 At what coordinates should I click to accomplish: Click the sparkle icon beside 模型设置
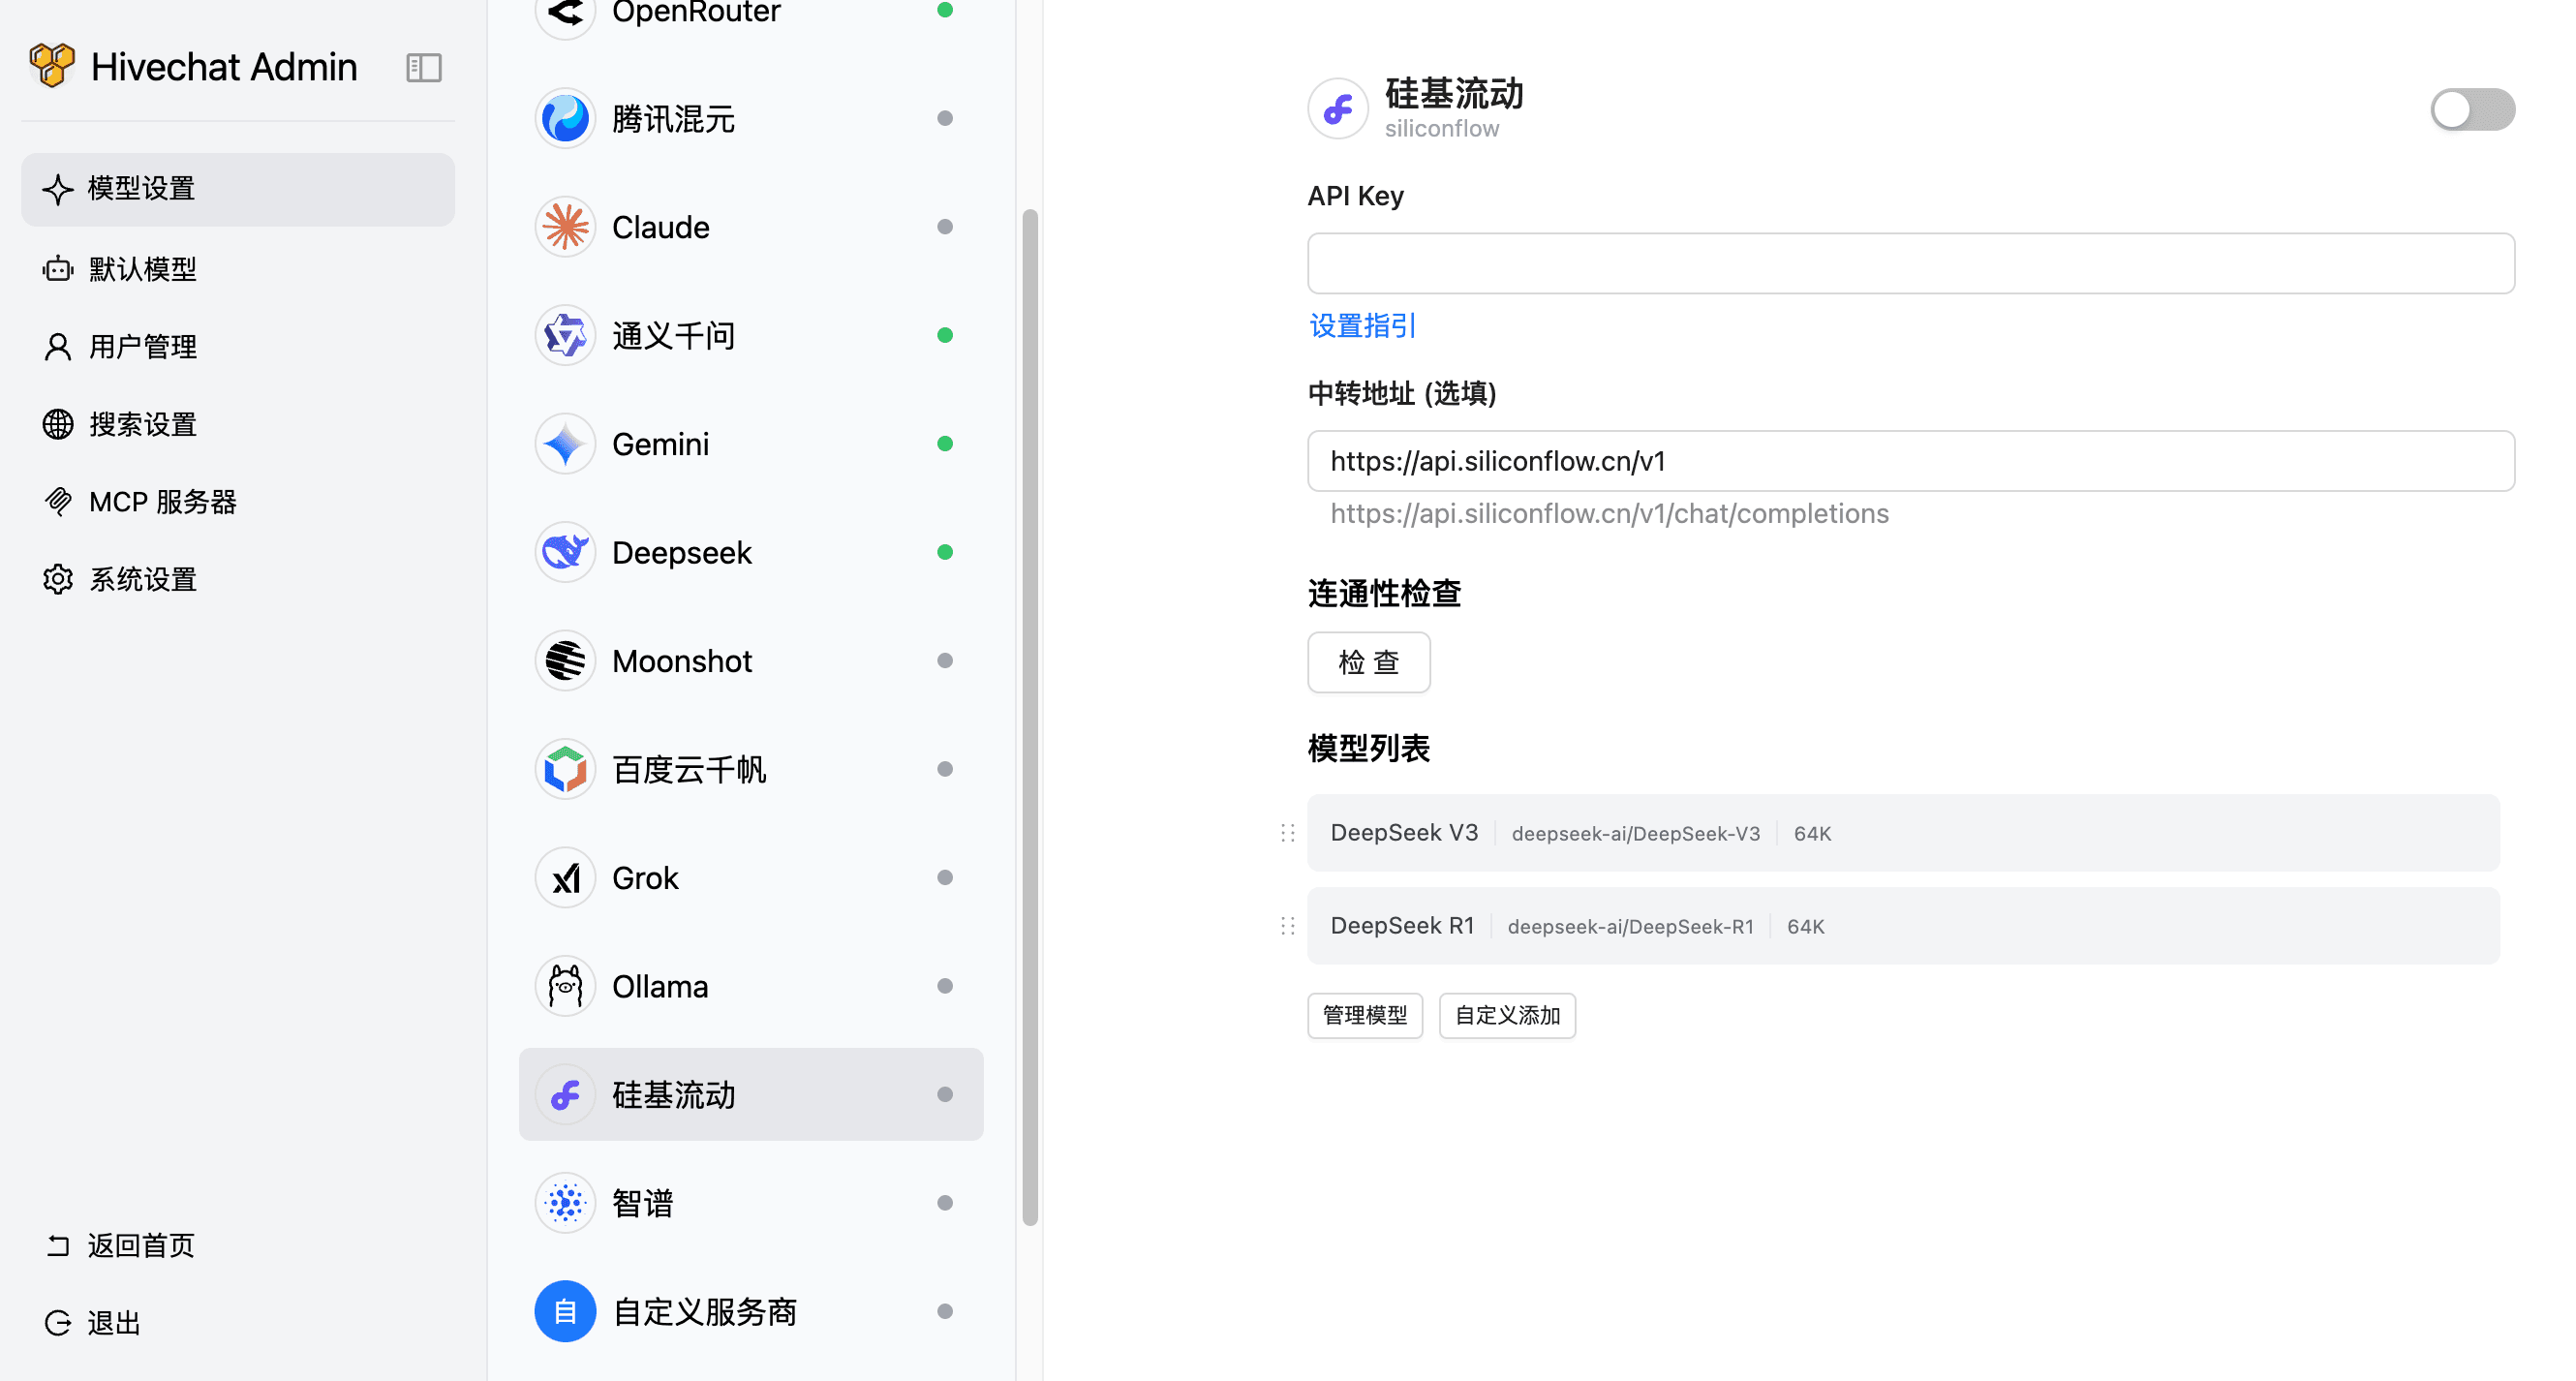click(x=58, y=189)
